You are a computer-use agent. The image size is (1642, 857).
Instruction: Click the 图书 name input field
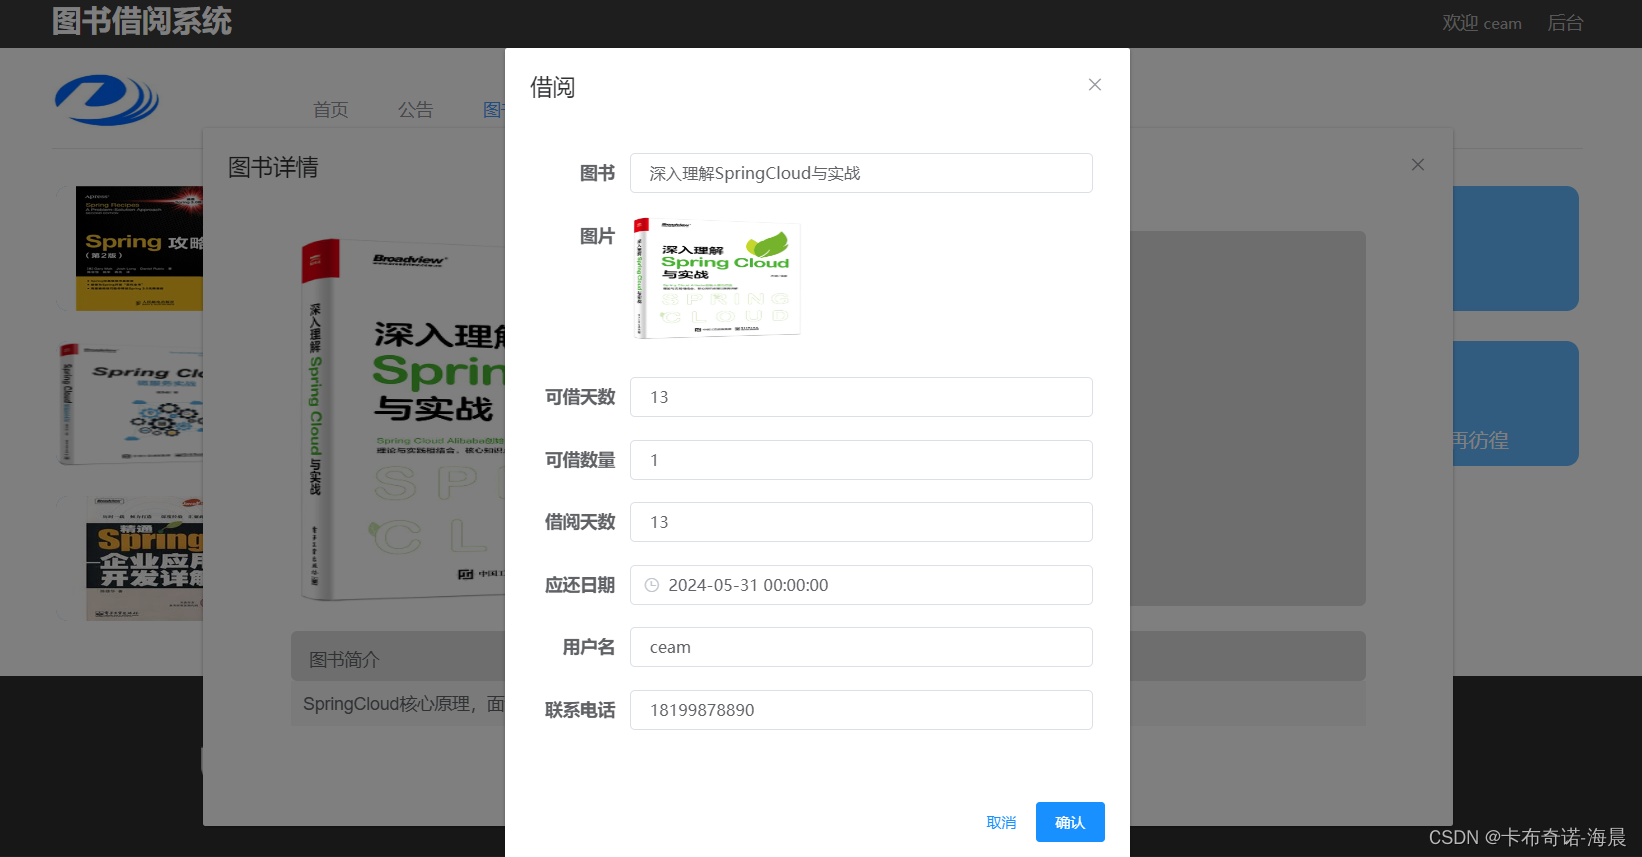click(x=861, y=173)
